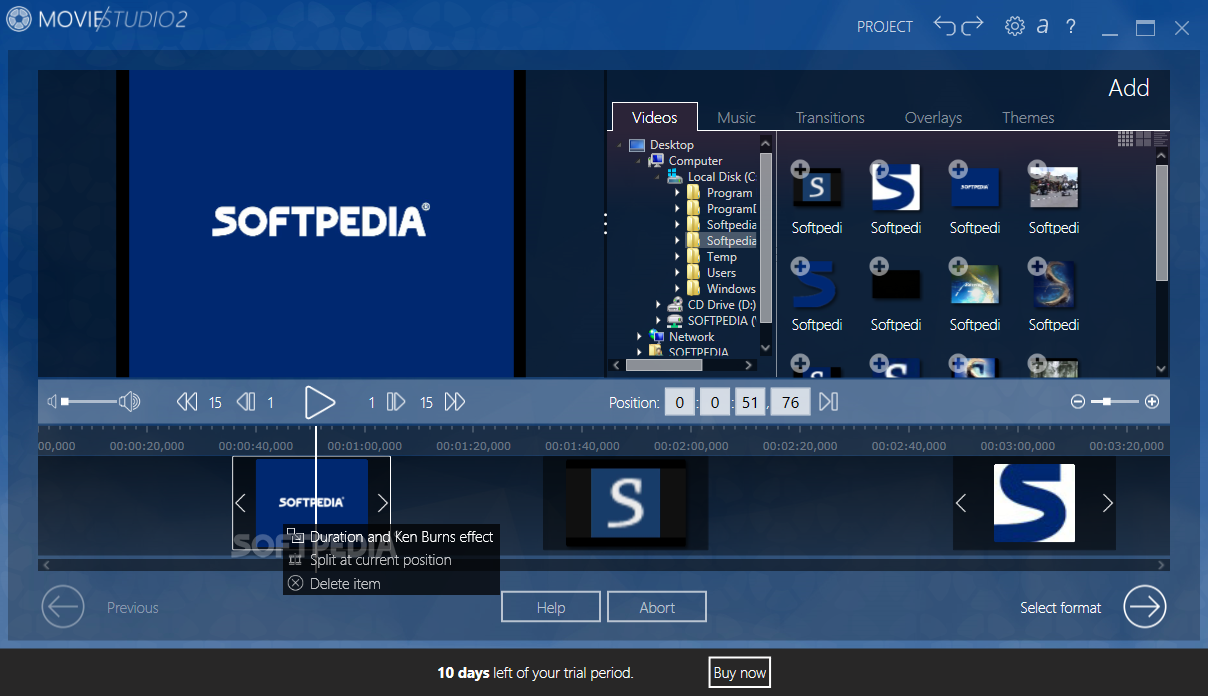Click the timeline horizontal scrollbar right arrow
This screenshot has height=696, width=1208.
coord(1161,565)
